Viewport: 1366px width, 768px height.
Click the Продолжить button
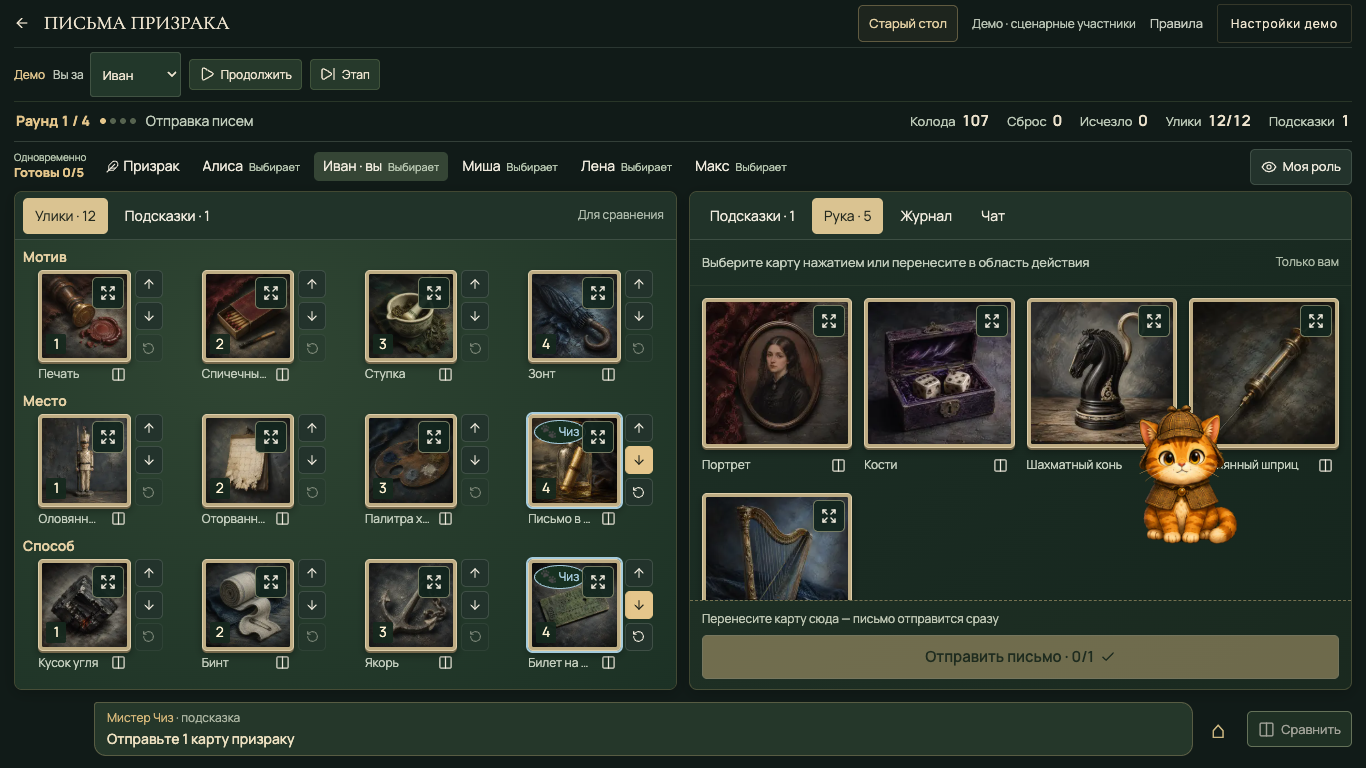pyautogui.click(x=245, y=75)
